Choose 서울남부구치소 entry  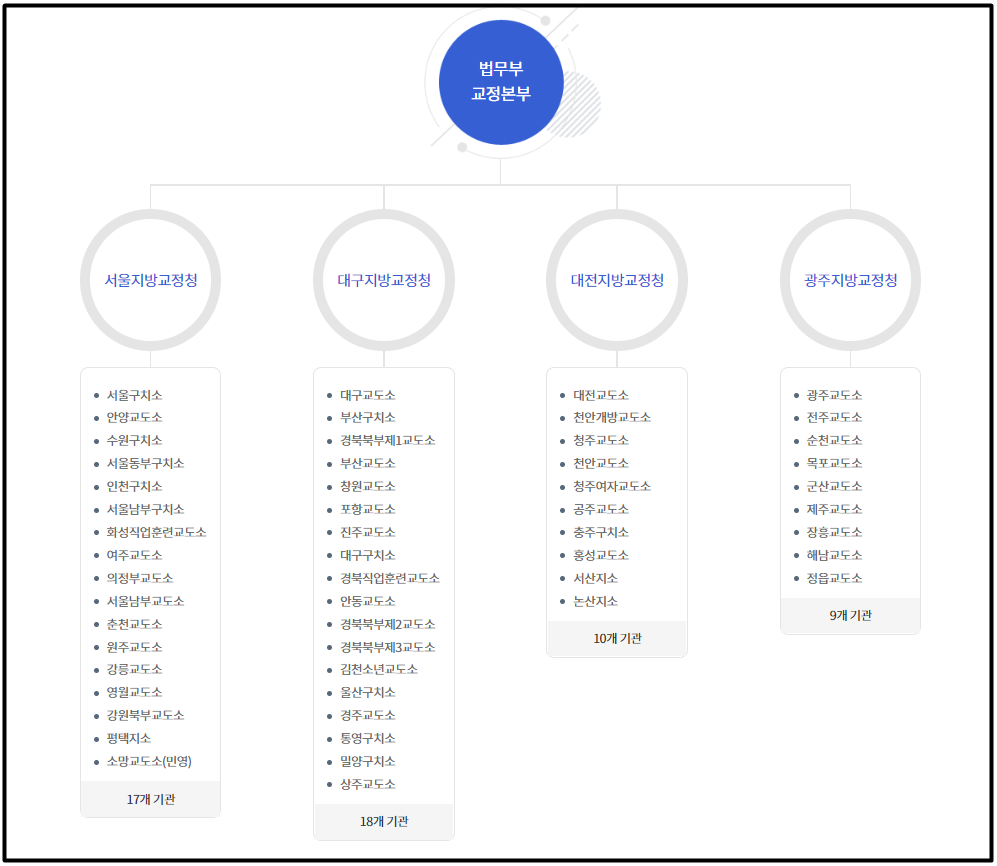coord(145,509)
